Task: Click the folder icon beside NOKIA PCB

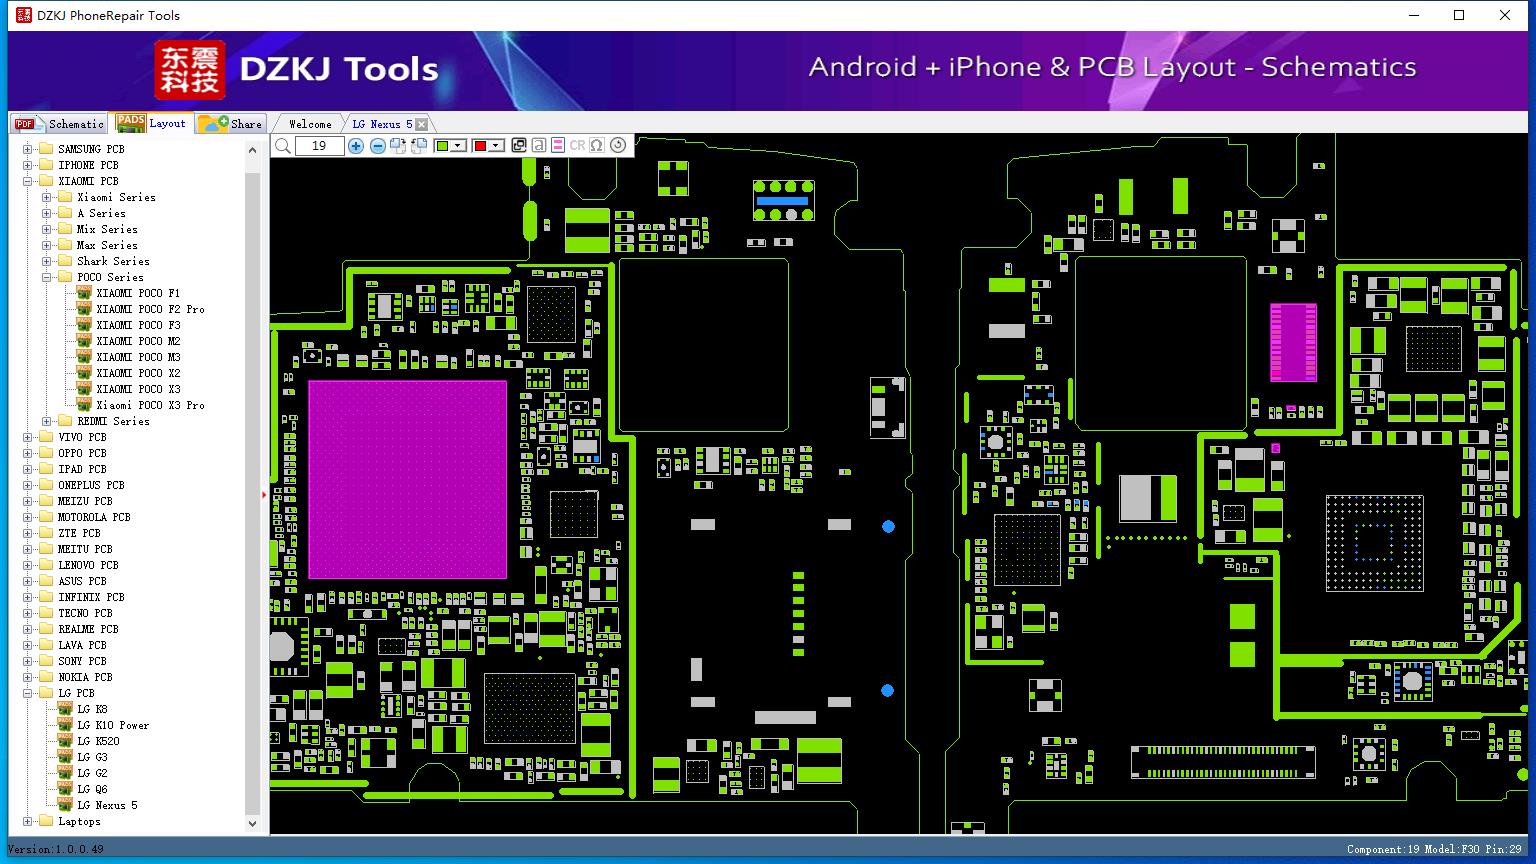Action: [x=46, y=677]
